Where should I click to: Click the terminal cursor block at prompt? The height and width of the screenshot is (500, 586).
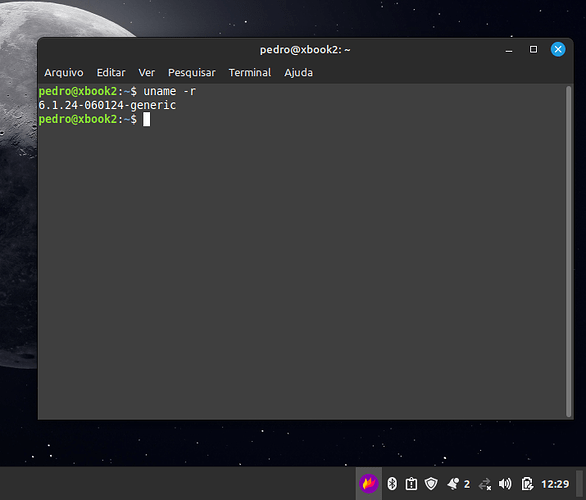[x=146, y=119]
